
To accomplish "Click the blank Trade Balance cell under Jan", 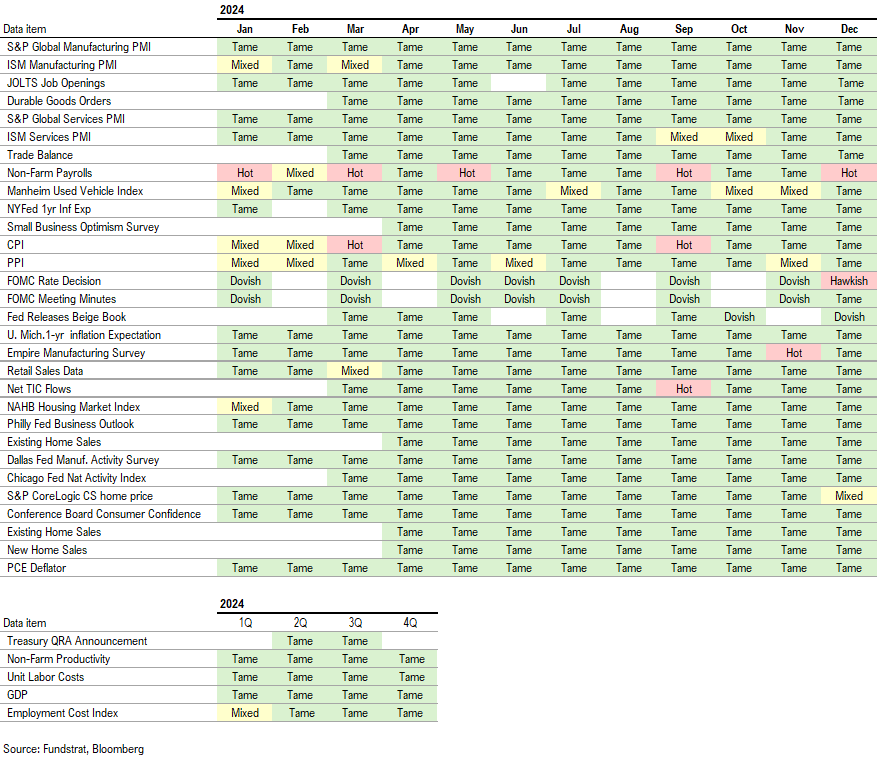I will pos(245,155).
